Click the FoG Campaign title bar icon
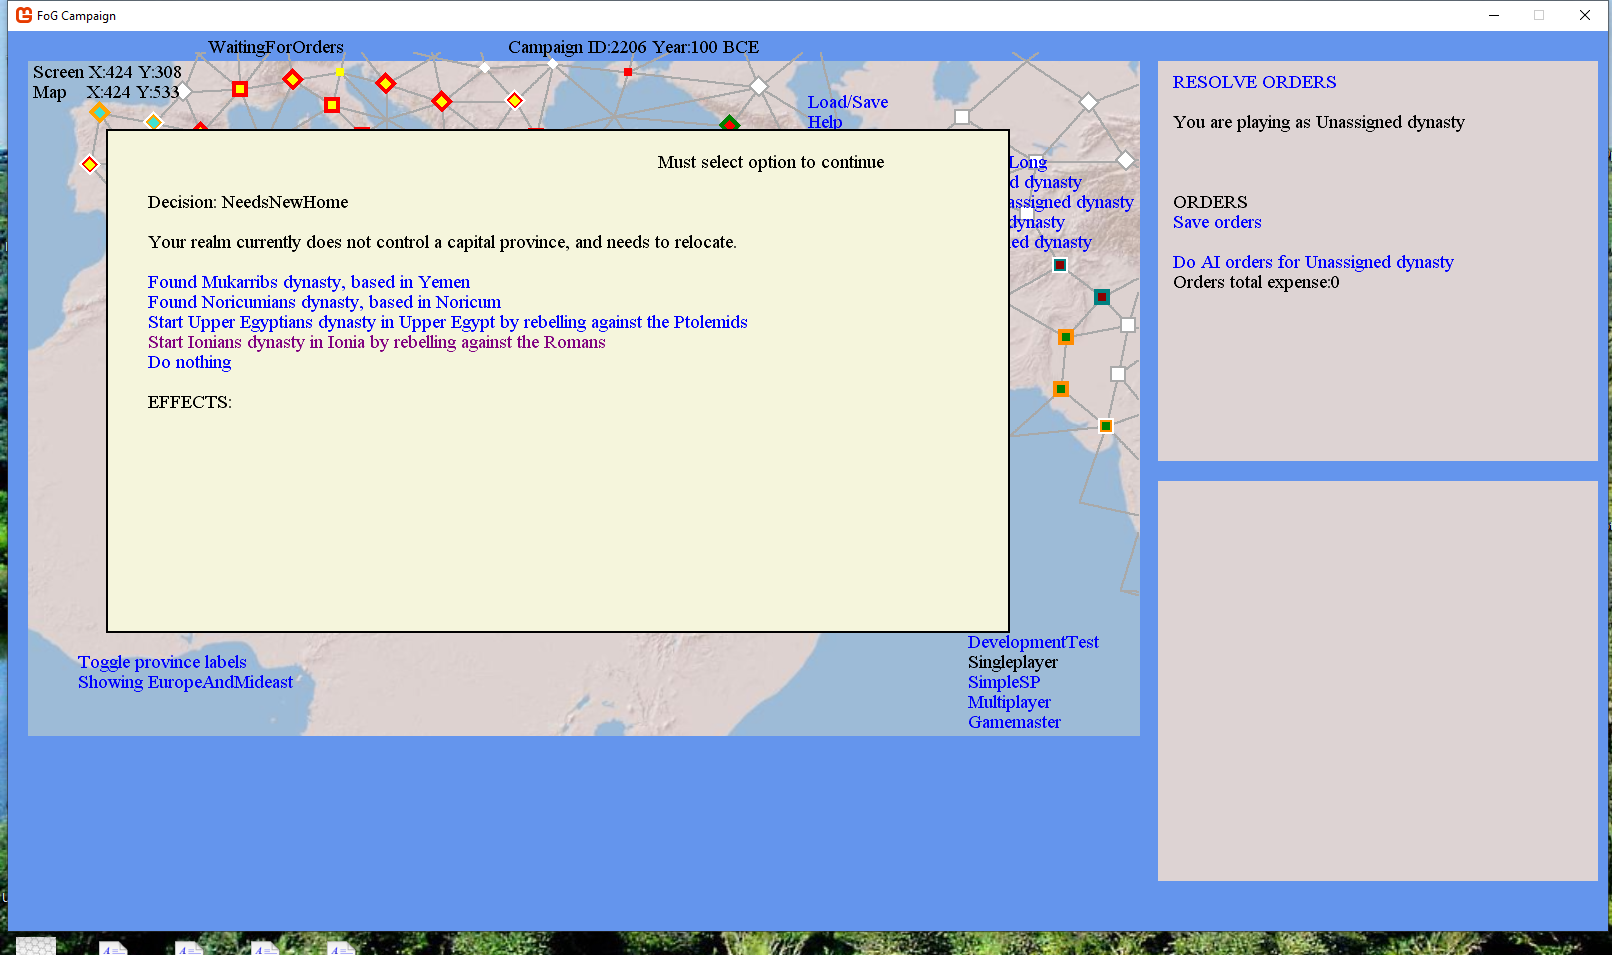This screenshot has width=1612, height=955. [24, 15]
